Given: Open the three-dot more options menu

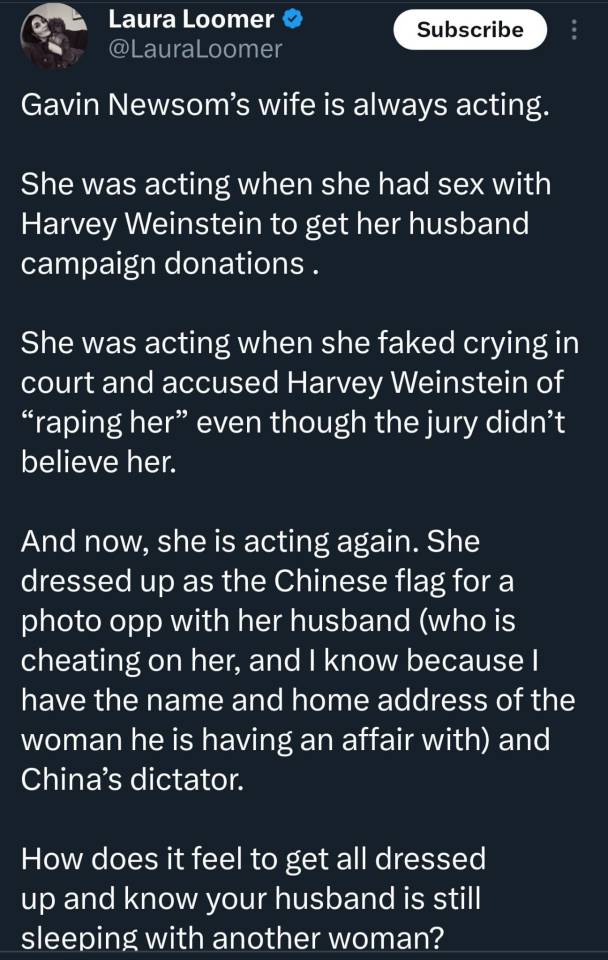Looking at the screenshot, I should 573,30.
